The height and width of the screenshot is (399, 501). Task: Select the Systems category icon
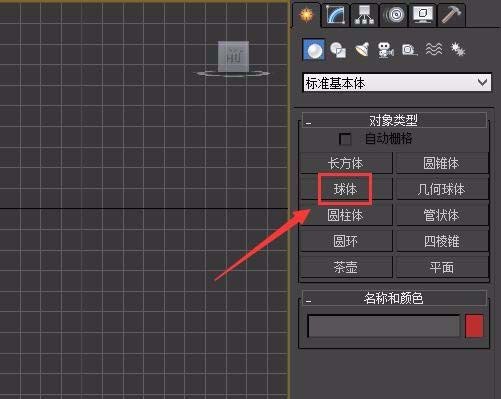point(458,50)
